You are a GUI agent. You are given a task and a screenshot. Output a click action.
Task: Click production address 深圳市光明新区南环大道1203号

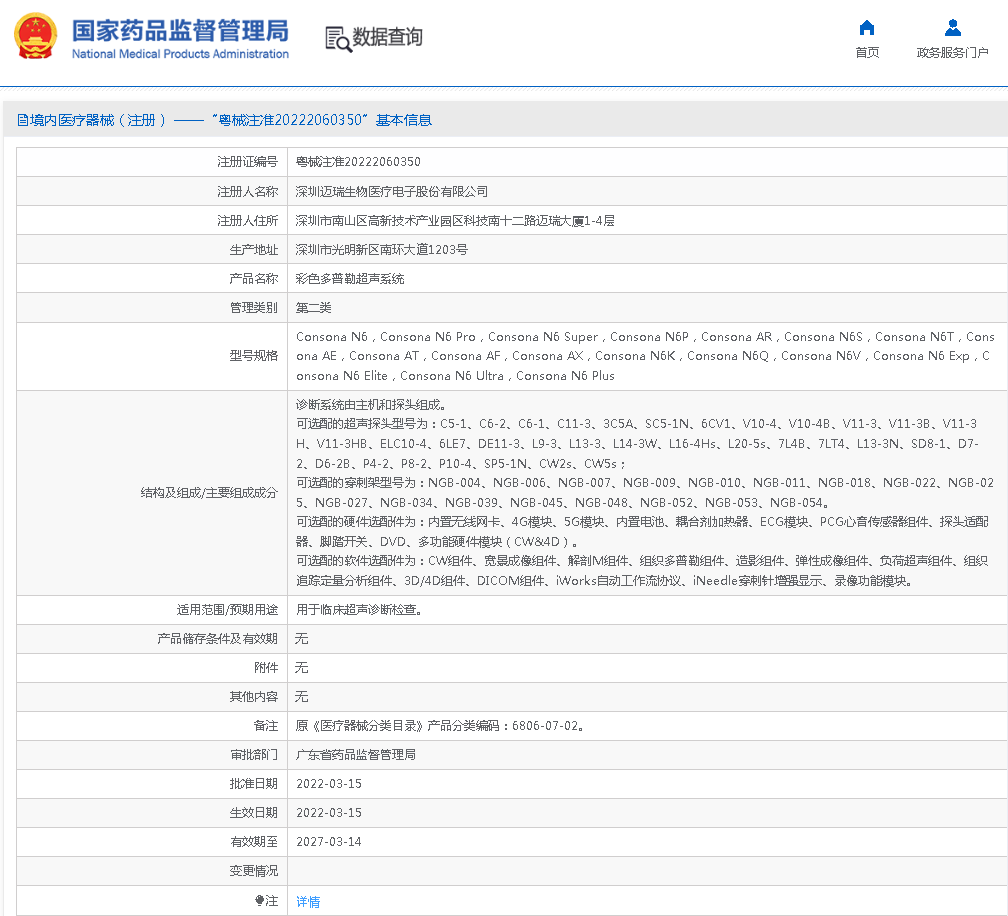(382, 249)
